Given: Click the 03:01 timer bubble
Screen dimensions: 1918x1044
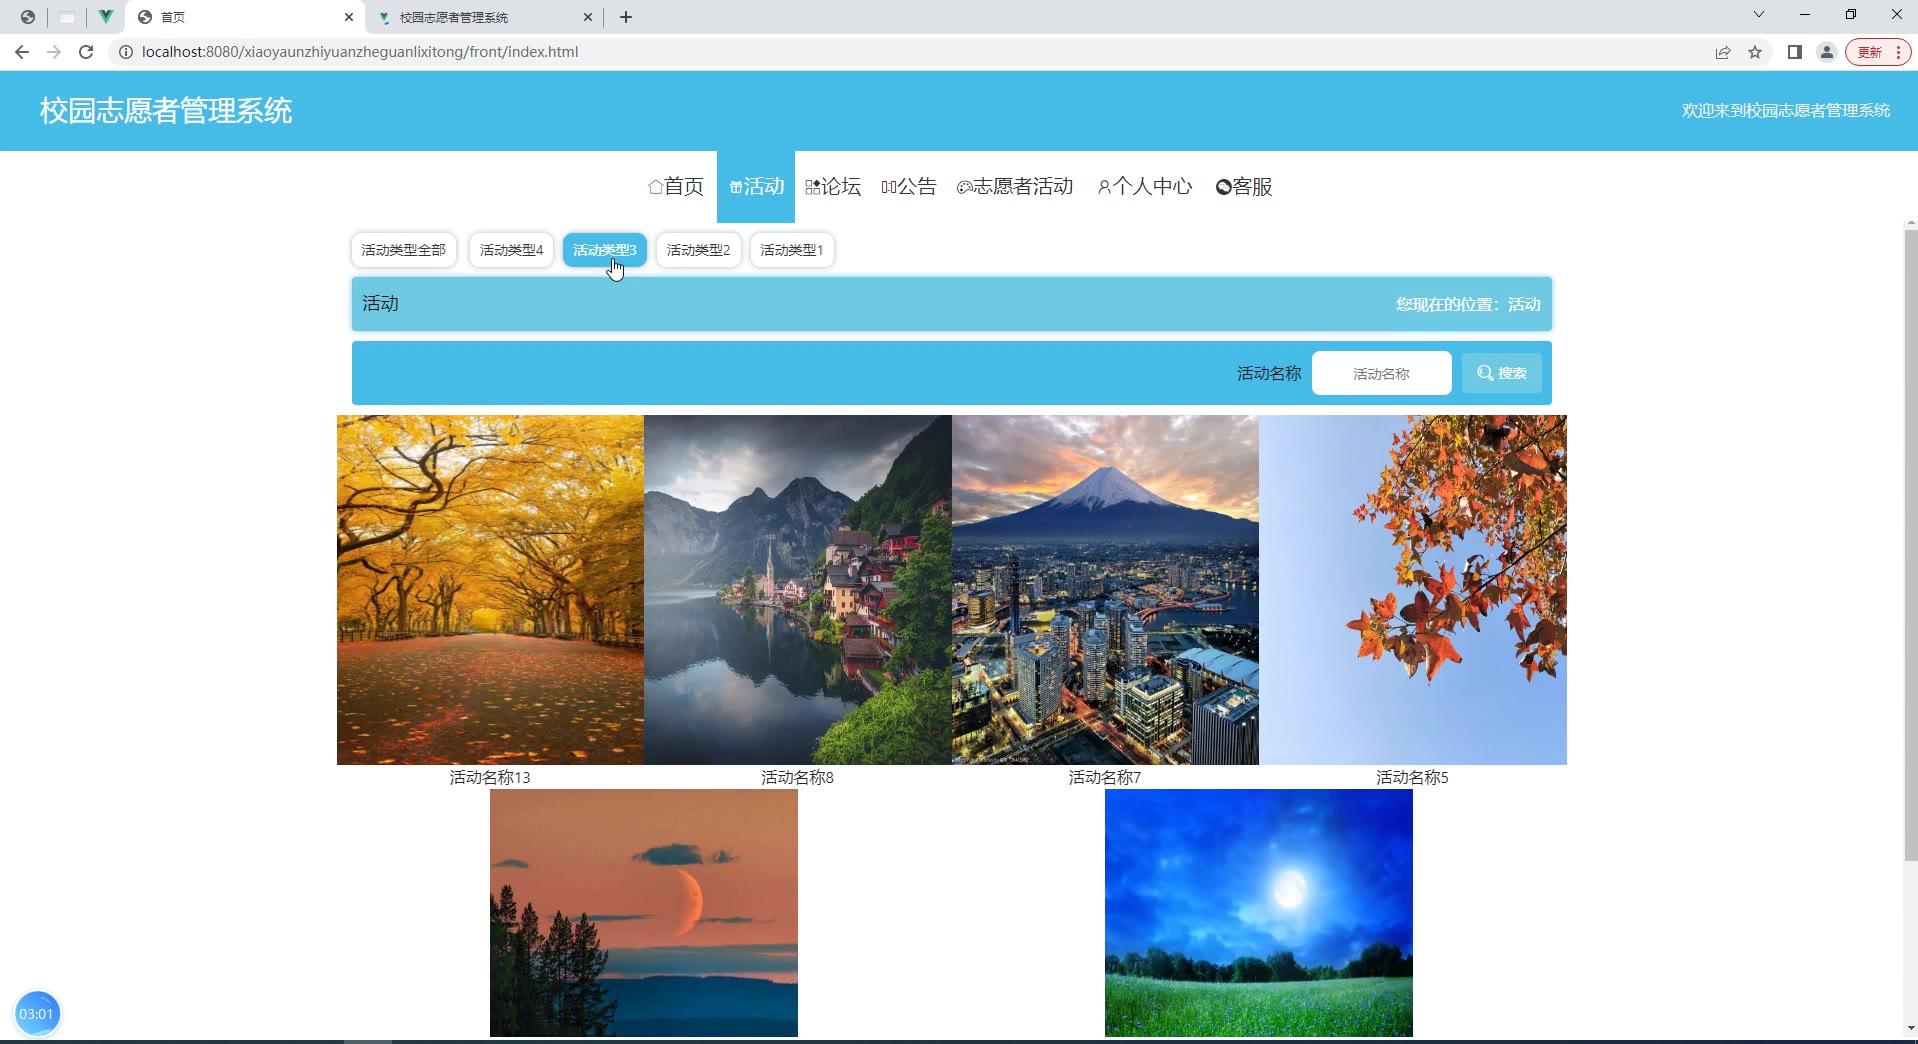Looking at the screenshot, I should click(x=37, y=1014).
